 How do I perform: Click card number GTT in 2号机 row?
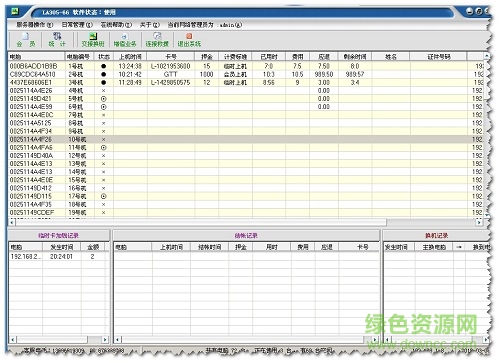coord(170,74)
